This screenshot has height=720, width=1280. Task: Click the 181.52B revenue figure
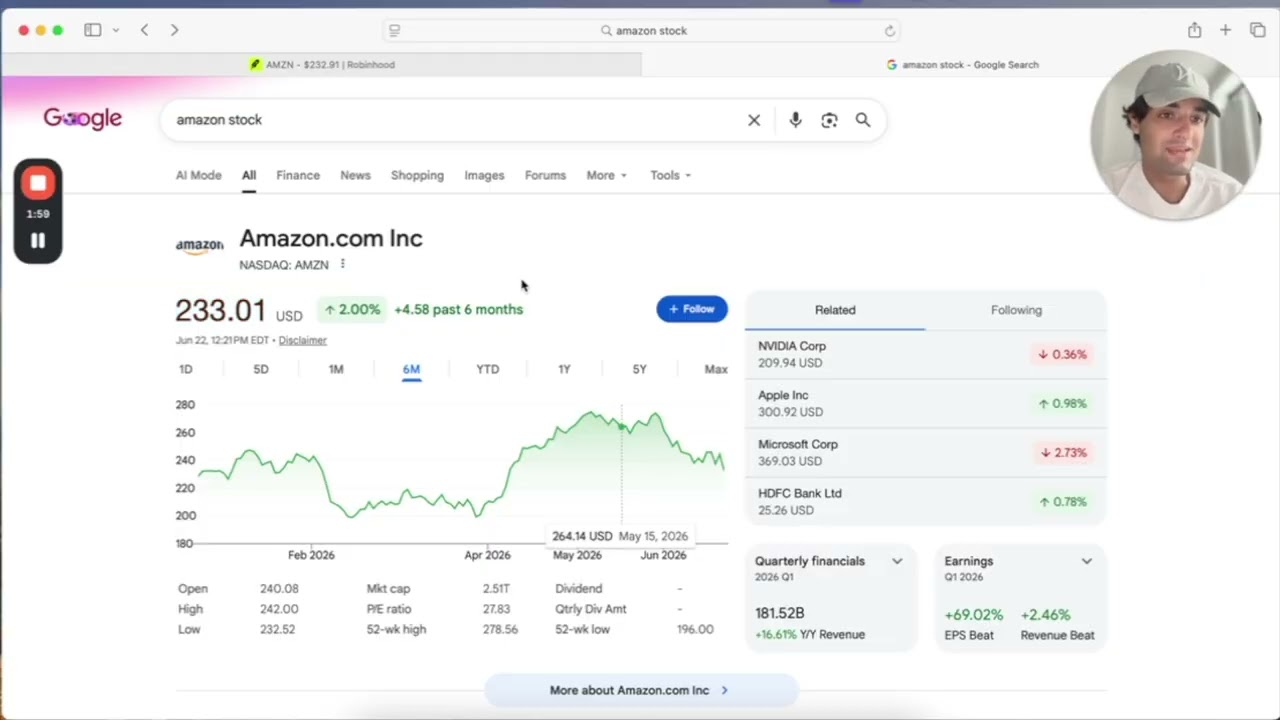780,613
